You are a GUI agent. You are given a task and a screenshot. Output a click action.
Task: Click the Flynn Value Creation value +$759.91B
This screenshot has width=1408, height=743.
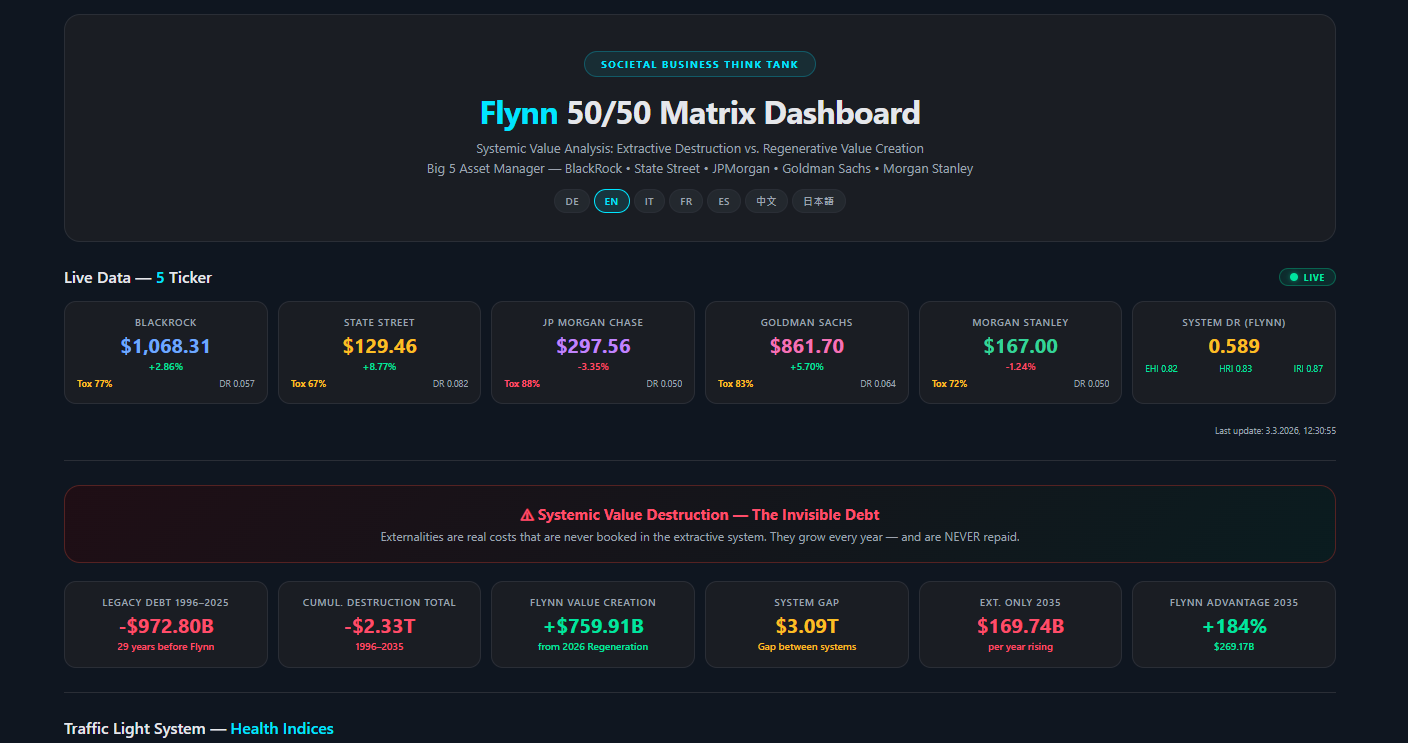[593, 627]
